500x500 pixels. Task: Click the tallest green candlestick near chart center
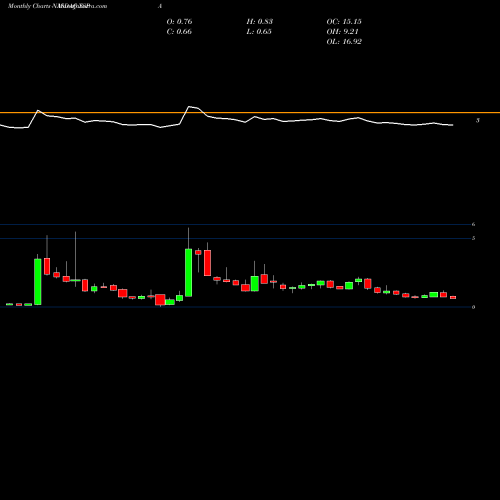(x=189, y=272)
